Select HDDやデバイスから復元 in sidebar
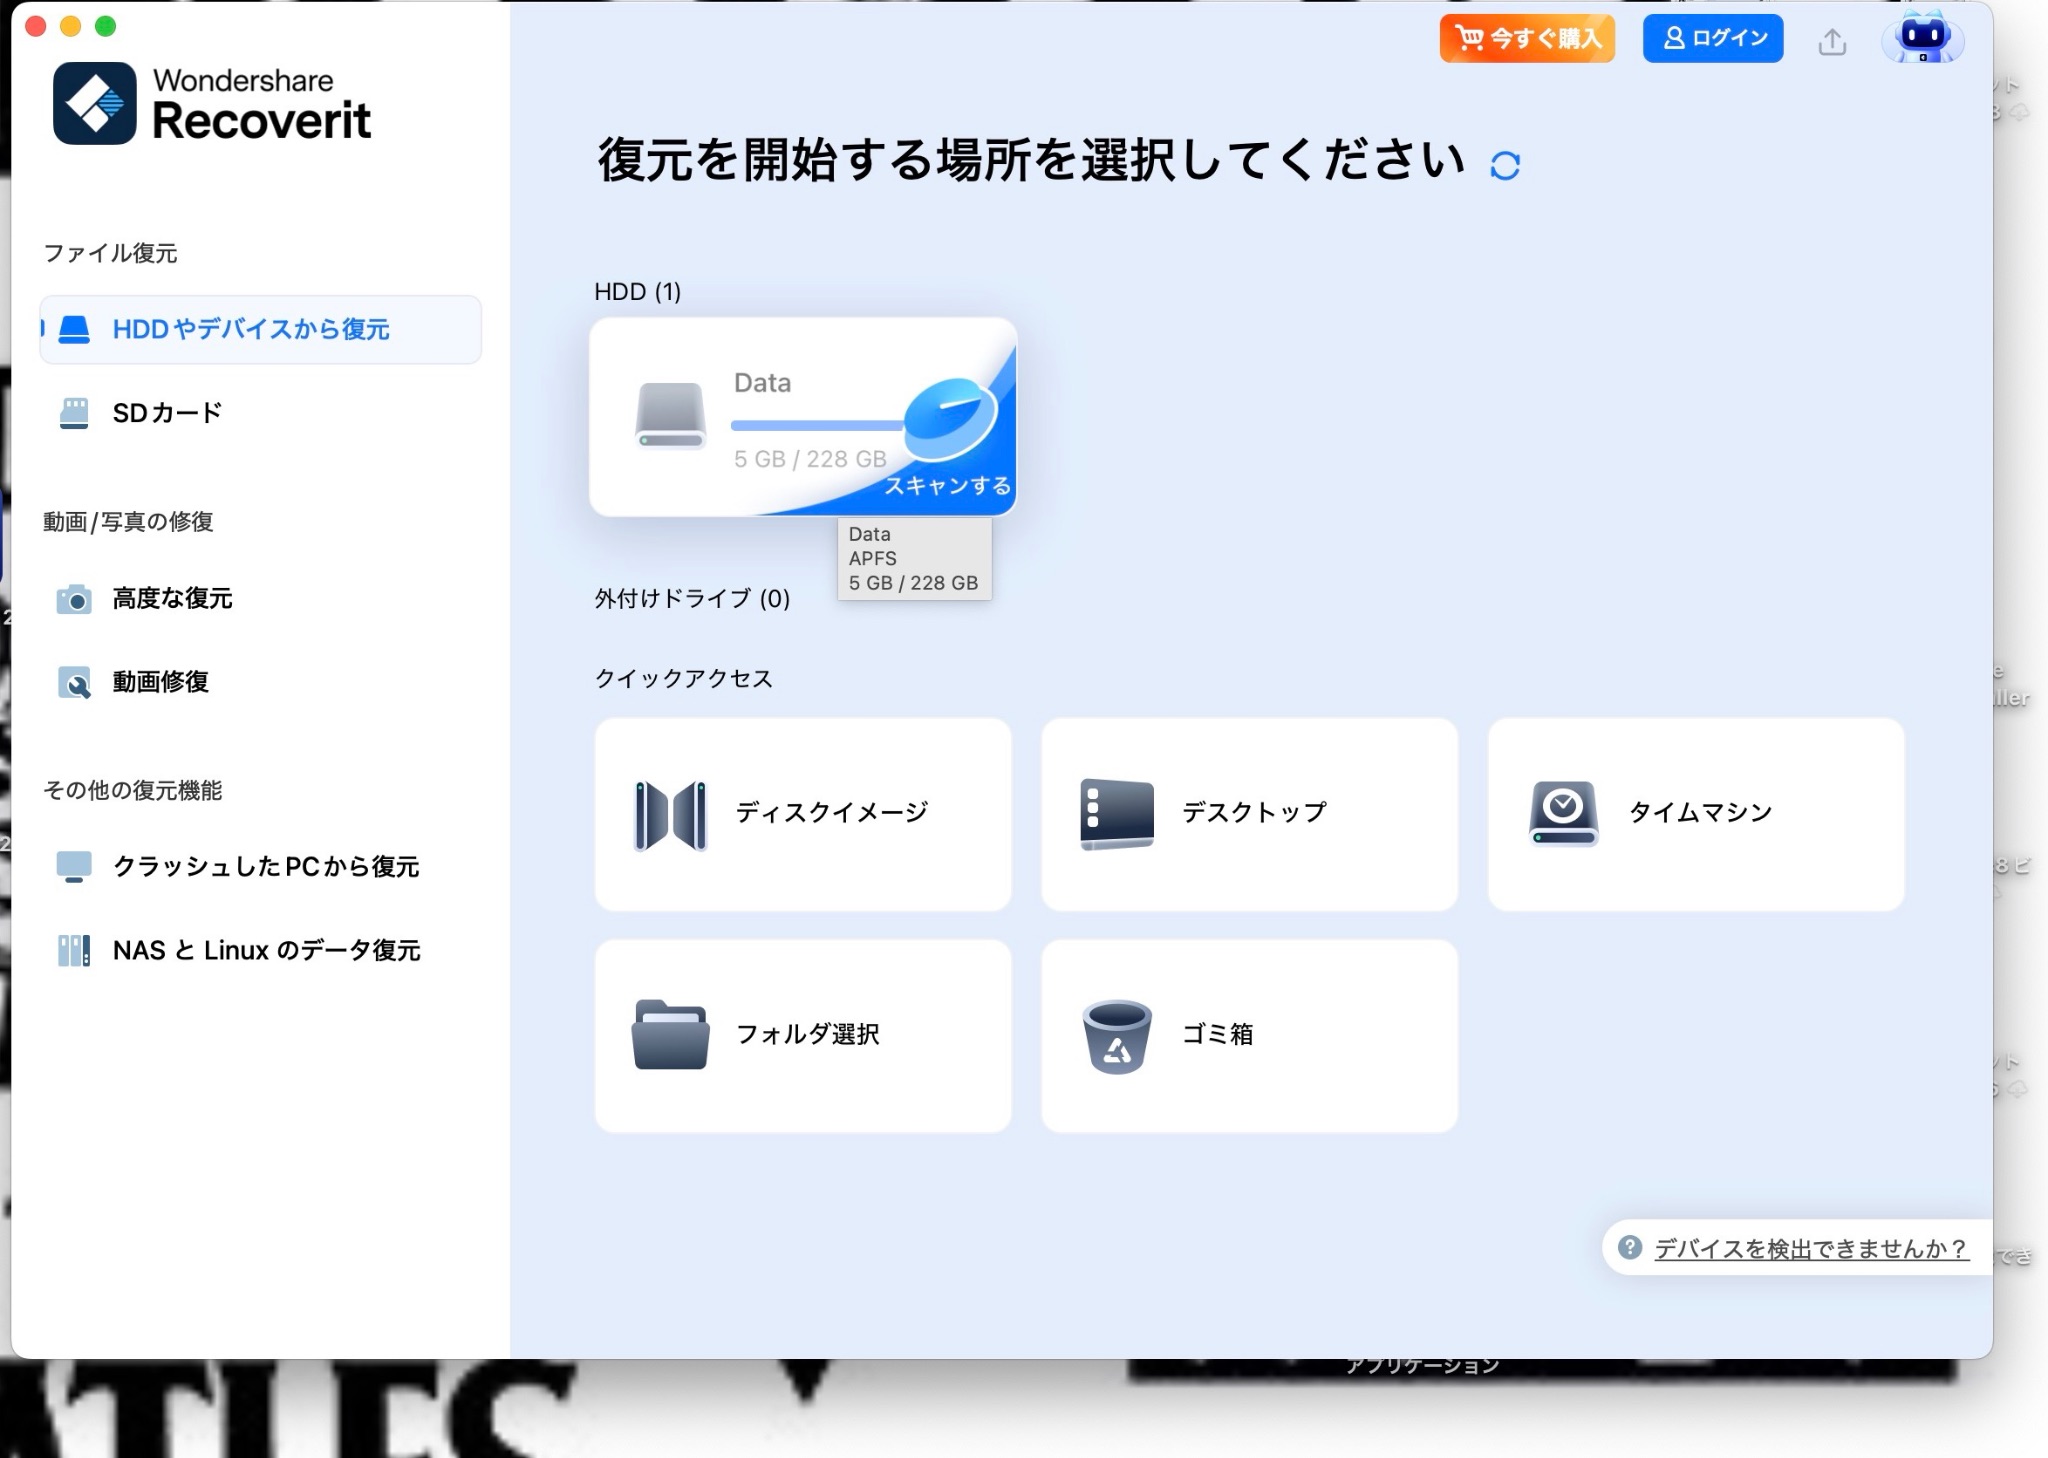This screenshot has height=1458, width=2048. click(x=260, y=329)
